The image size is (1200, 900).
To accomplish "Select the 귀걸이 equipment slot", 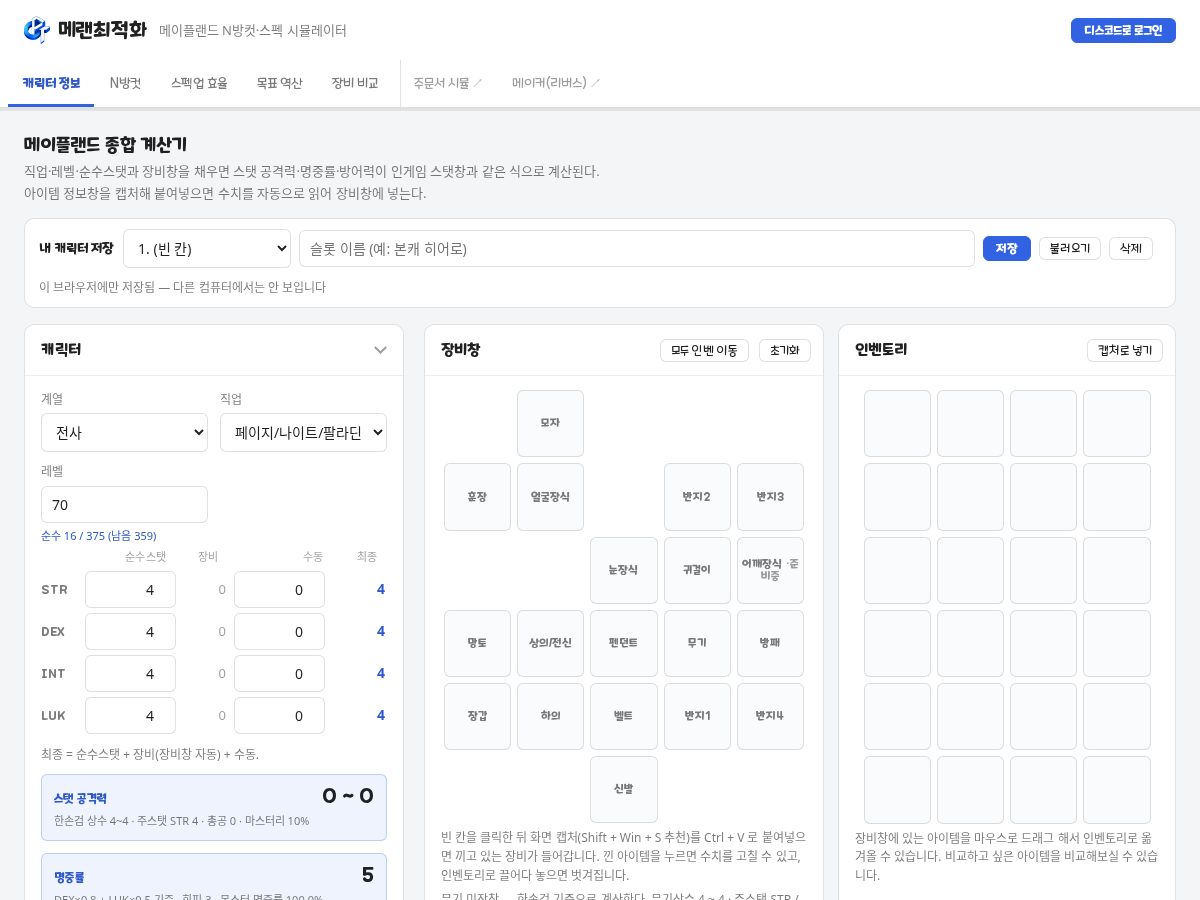I will tap(697, 570).
